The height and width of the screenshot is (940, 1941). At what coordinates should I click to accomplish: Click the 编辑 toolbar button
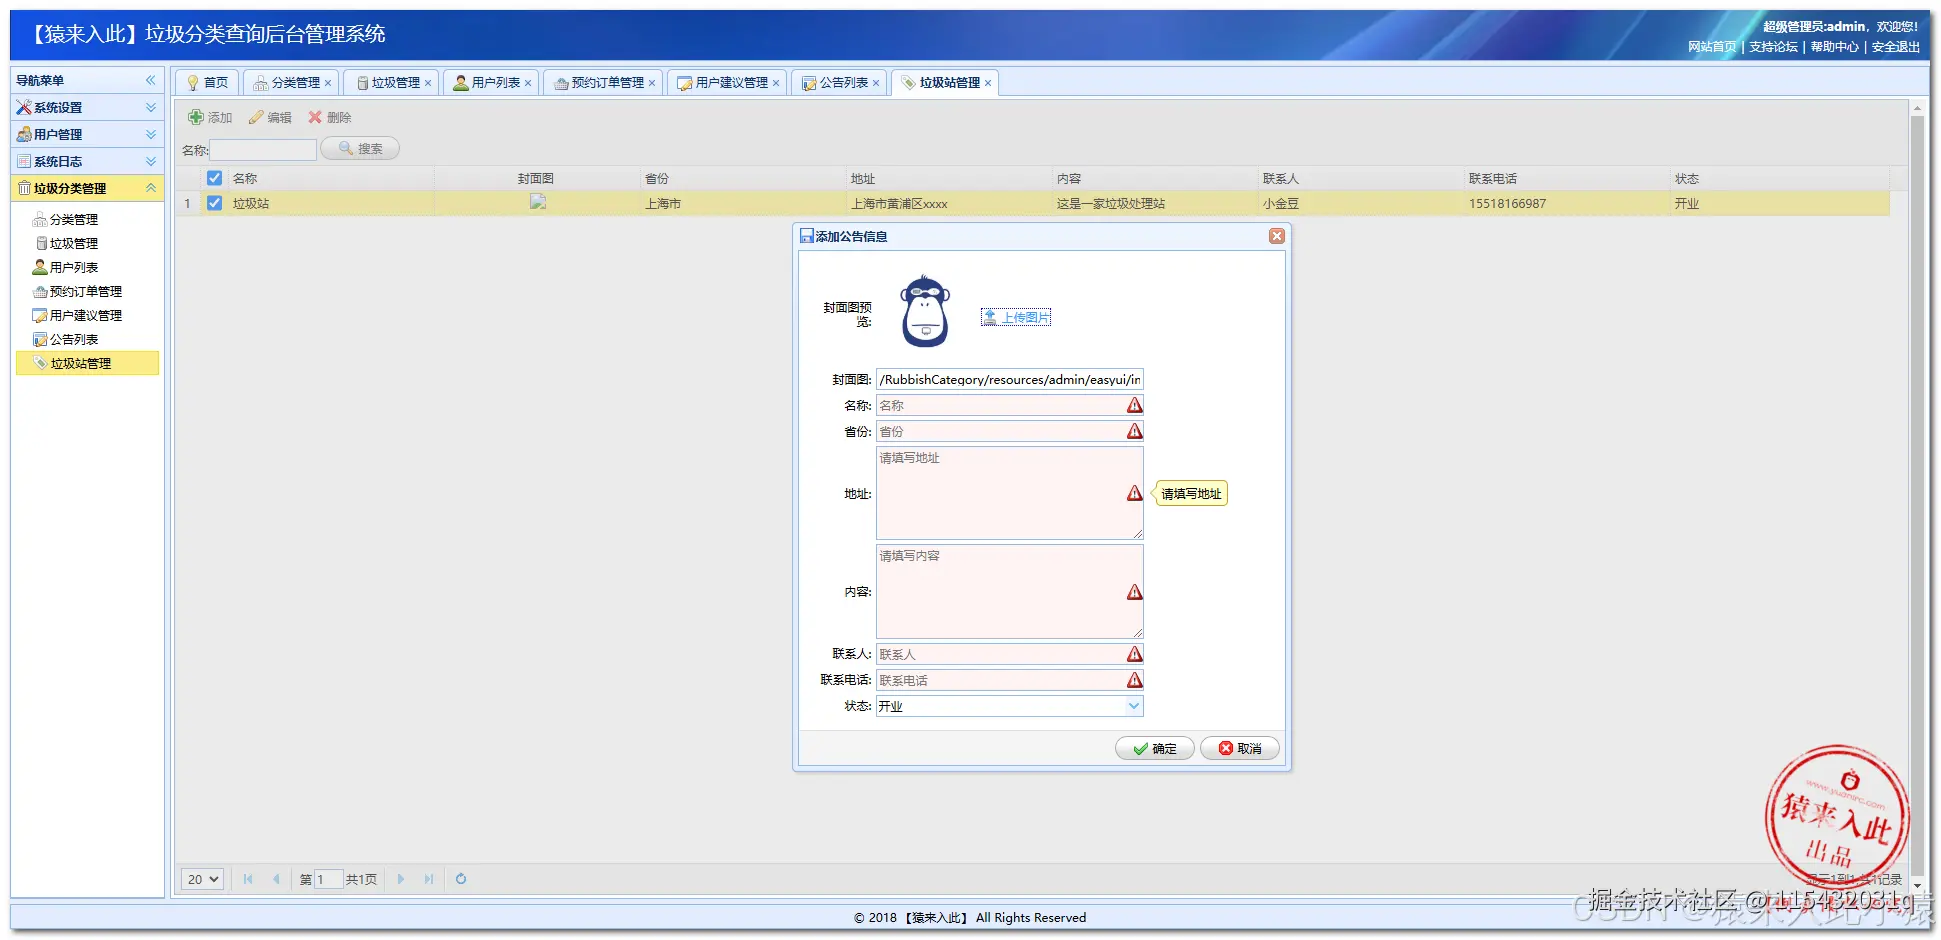tap(270, 118)
